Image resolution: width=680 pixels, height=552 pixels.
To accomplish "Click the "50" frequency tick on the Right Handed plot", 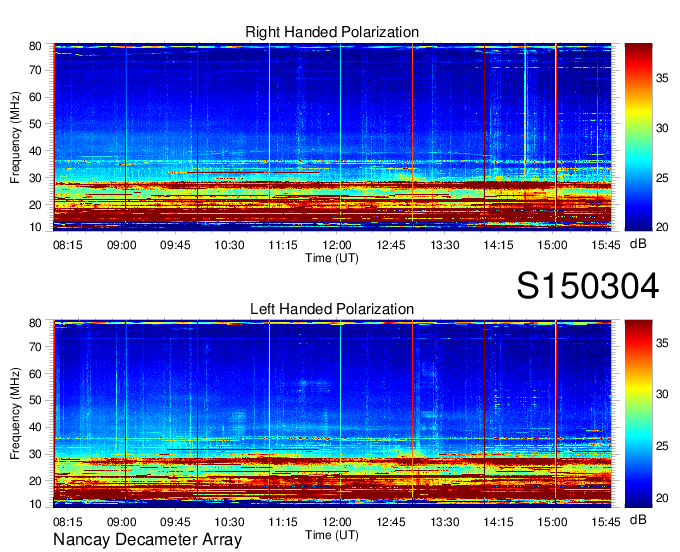I will point(35,124).
